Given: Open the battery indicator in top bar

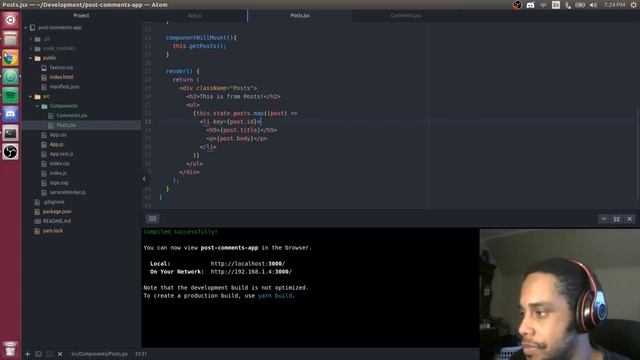Looking at the screenshot, I should point(580,5).
